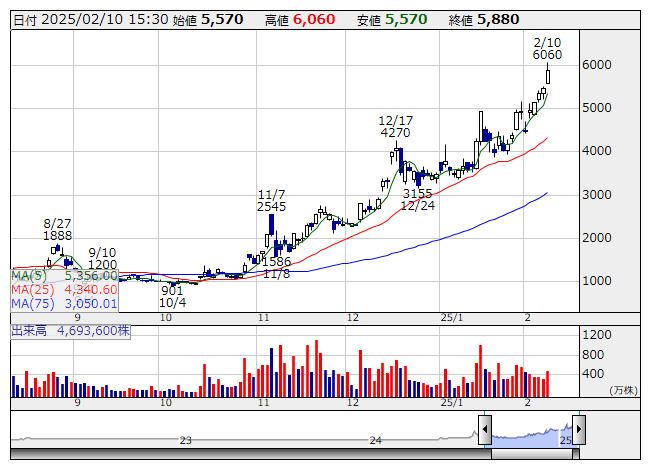
Task: Click the 23 year marker in overview strip
Action: tap(185, 440)
